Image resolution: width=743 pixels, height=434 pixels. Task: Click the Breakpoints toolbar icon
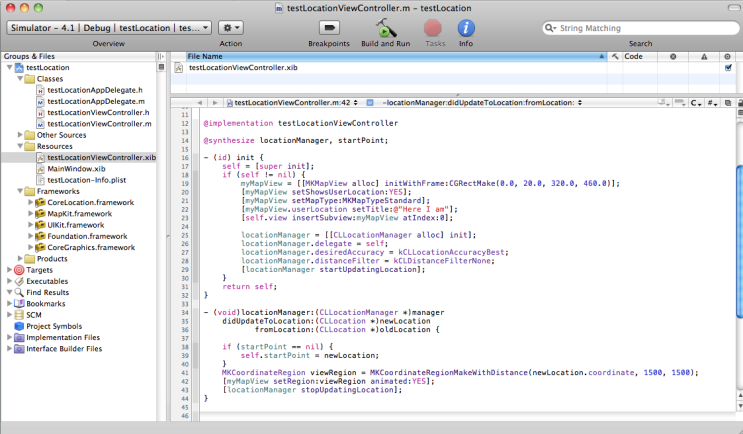(329, 28)
